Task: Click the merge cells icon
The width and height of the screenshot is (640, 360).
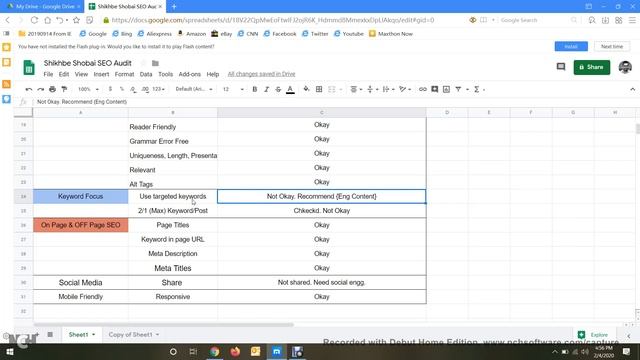Action: tap(332, 89)
